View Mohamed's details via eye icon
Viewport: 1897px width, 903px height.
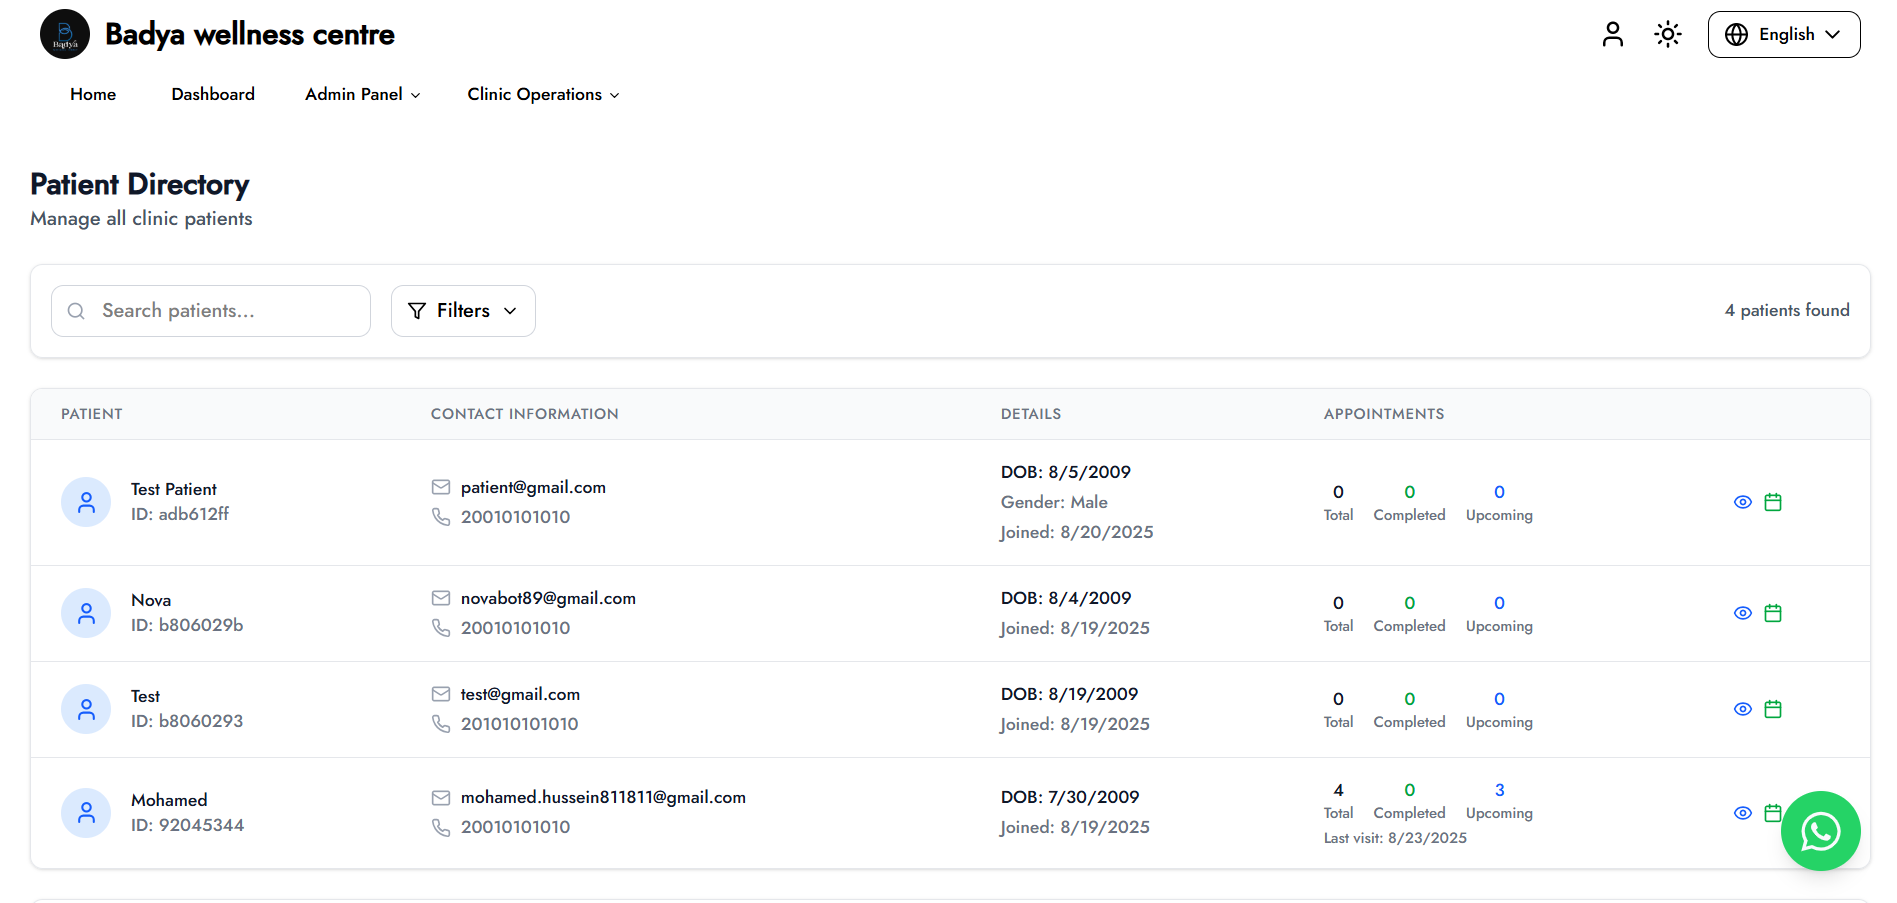1743,813
